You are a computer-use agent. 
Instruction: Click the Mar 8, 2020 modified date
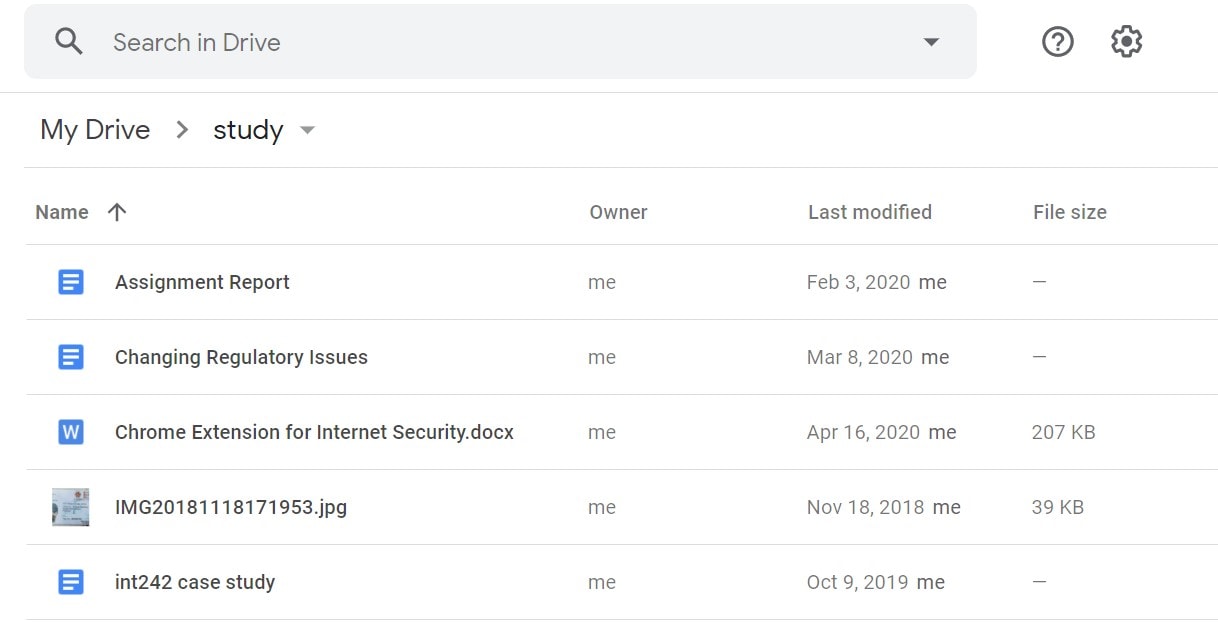[x=860, y=357]
